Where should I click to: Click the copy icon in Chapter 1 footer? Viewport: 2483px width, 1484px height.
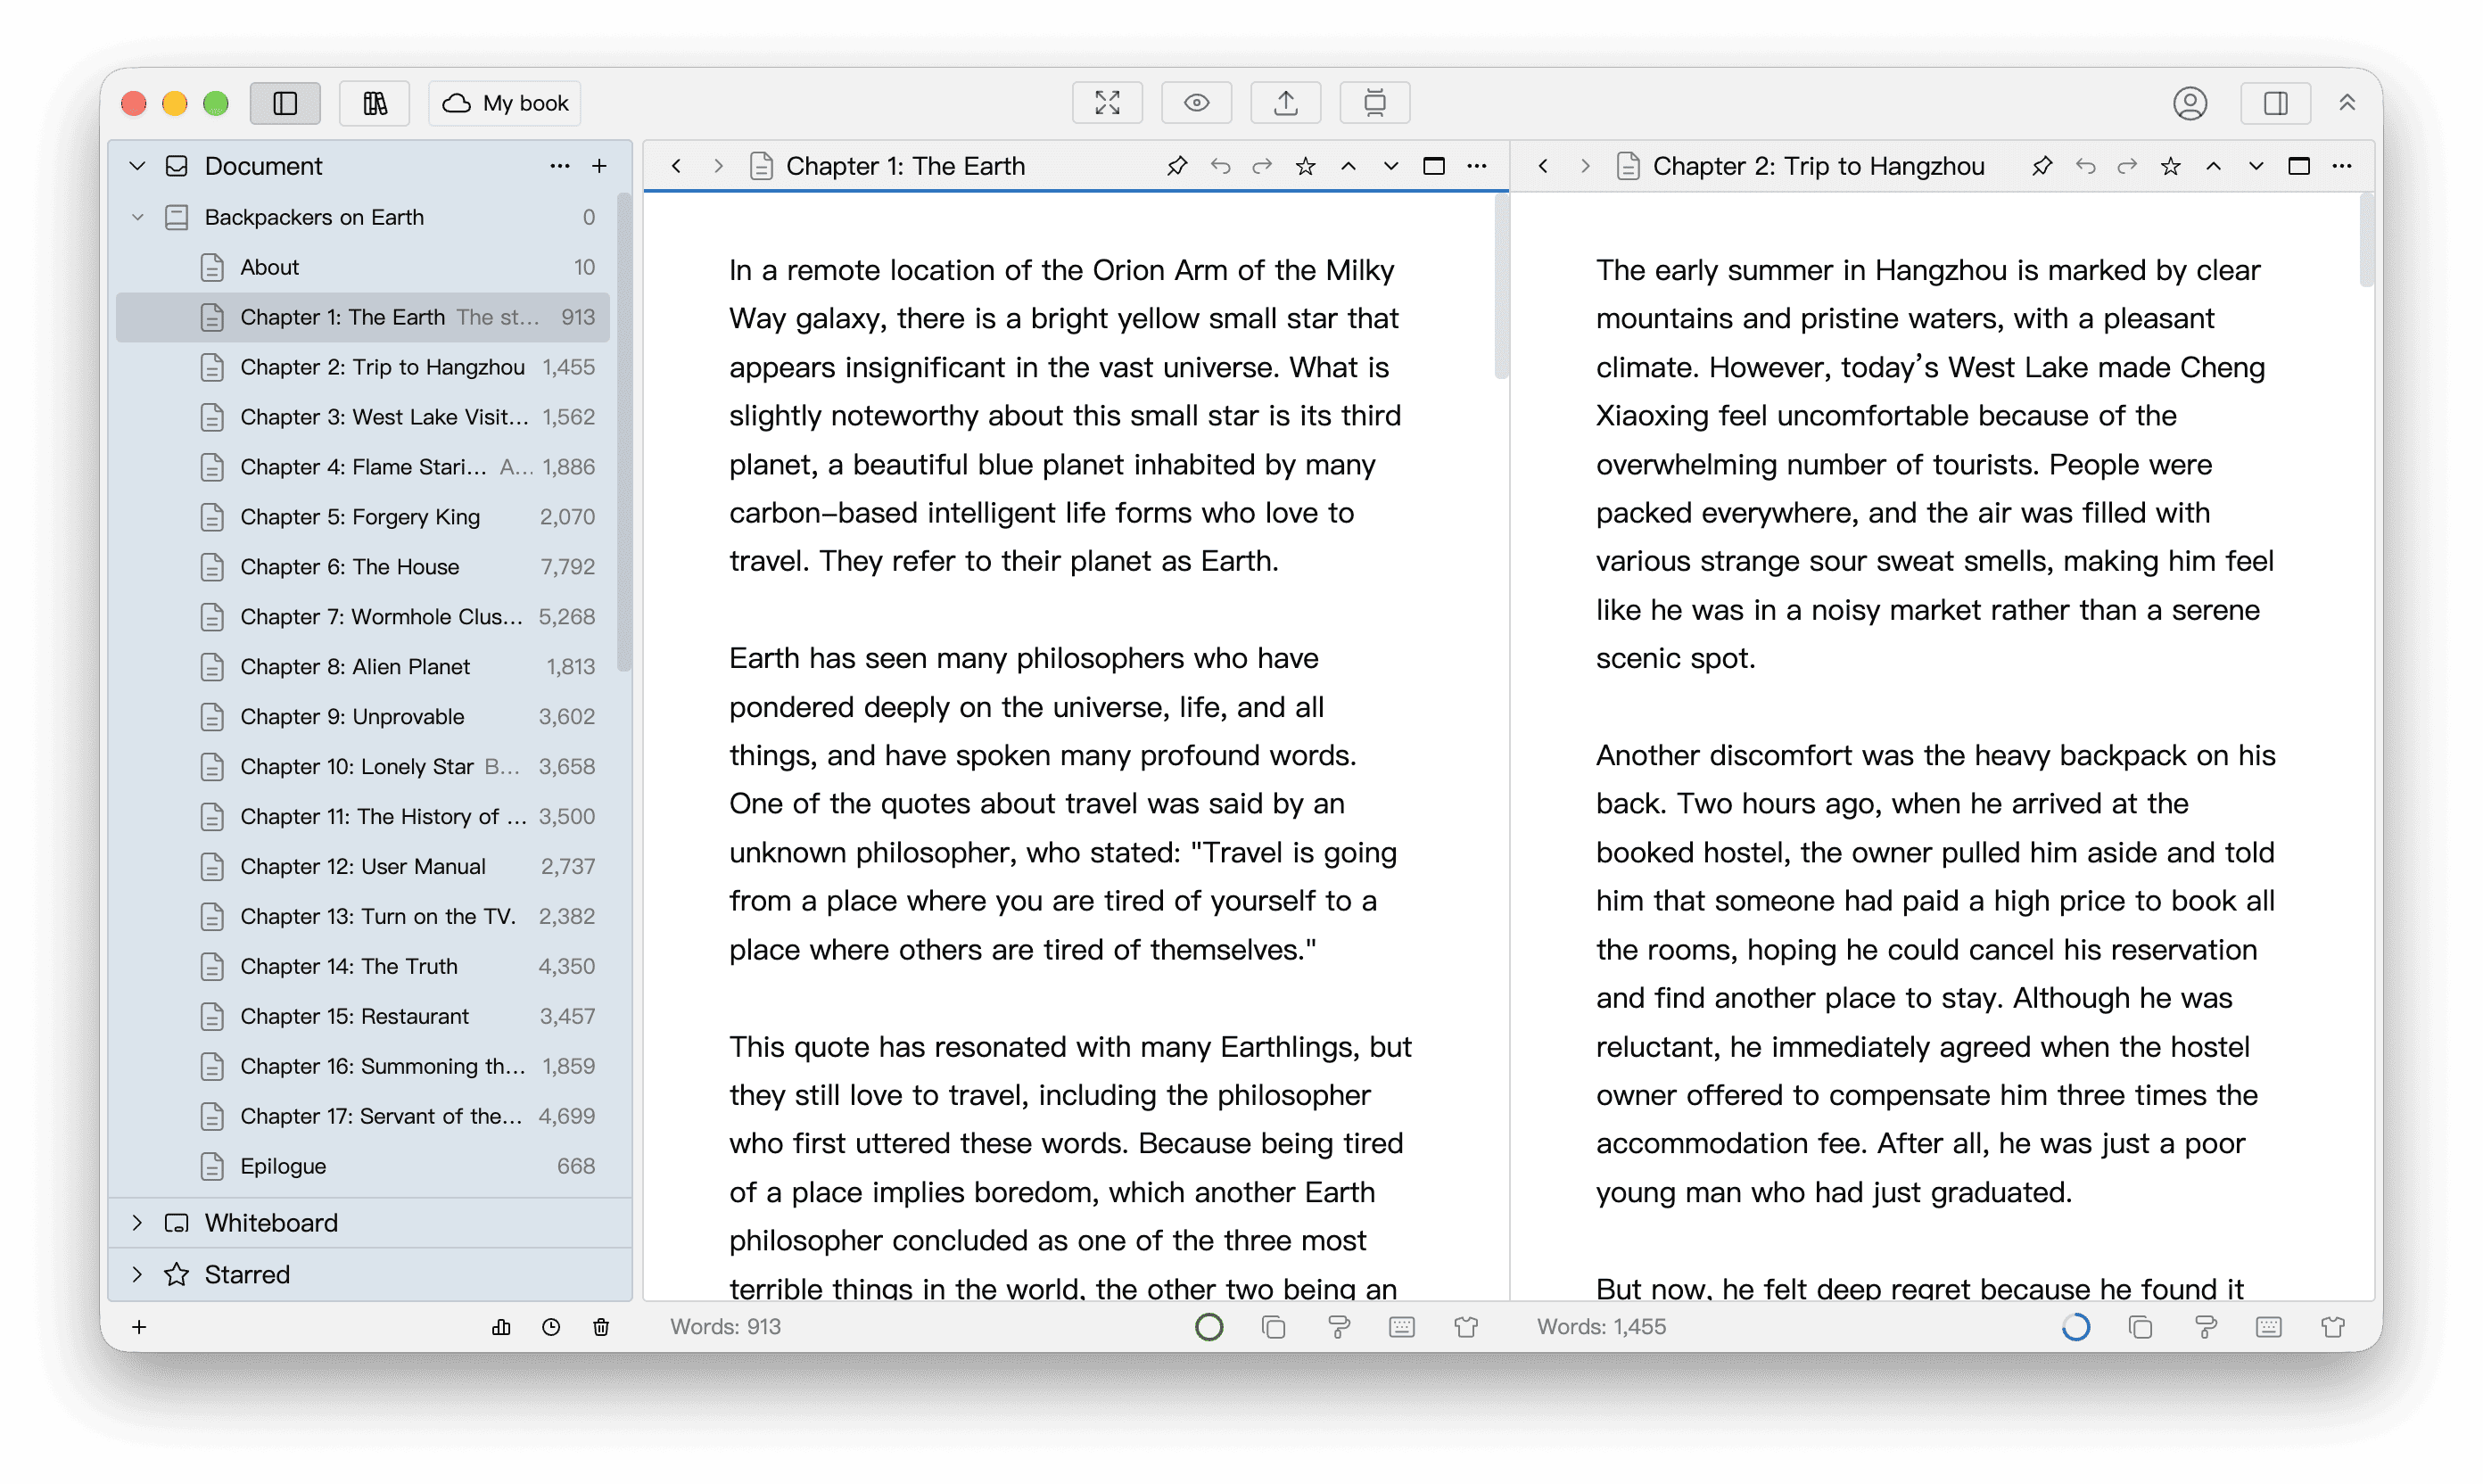point(1273,1327)
